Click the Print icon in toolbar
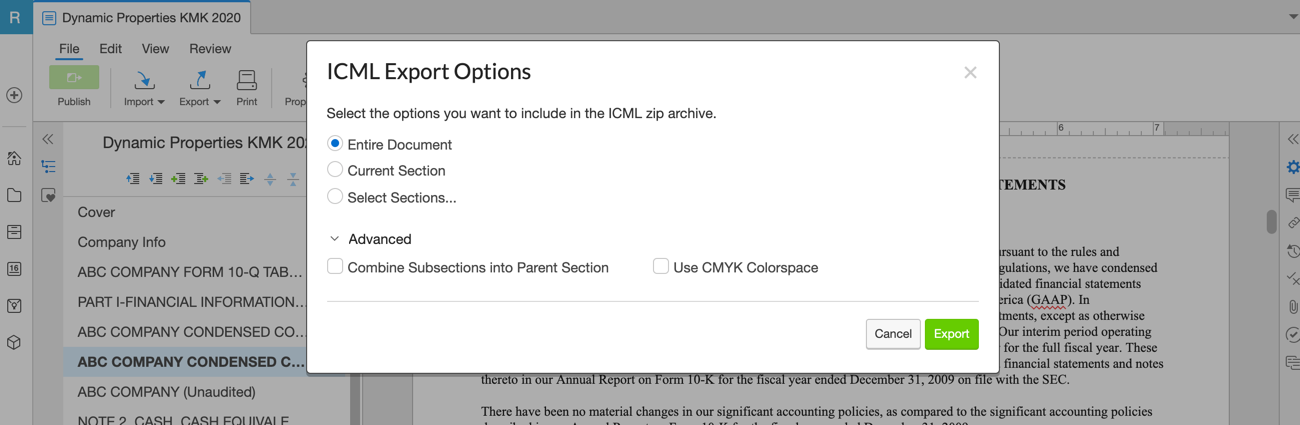1300x425 pixels. 246,80
